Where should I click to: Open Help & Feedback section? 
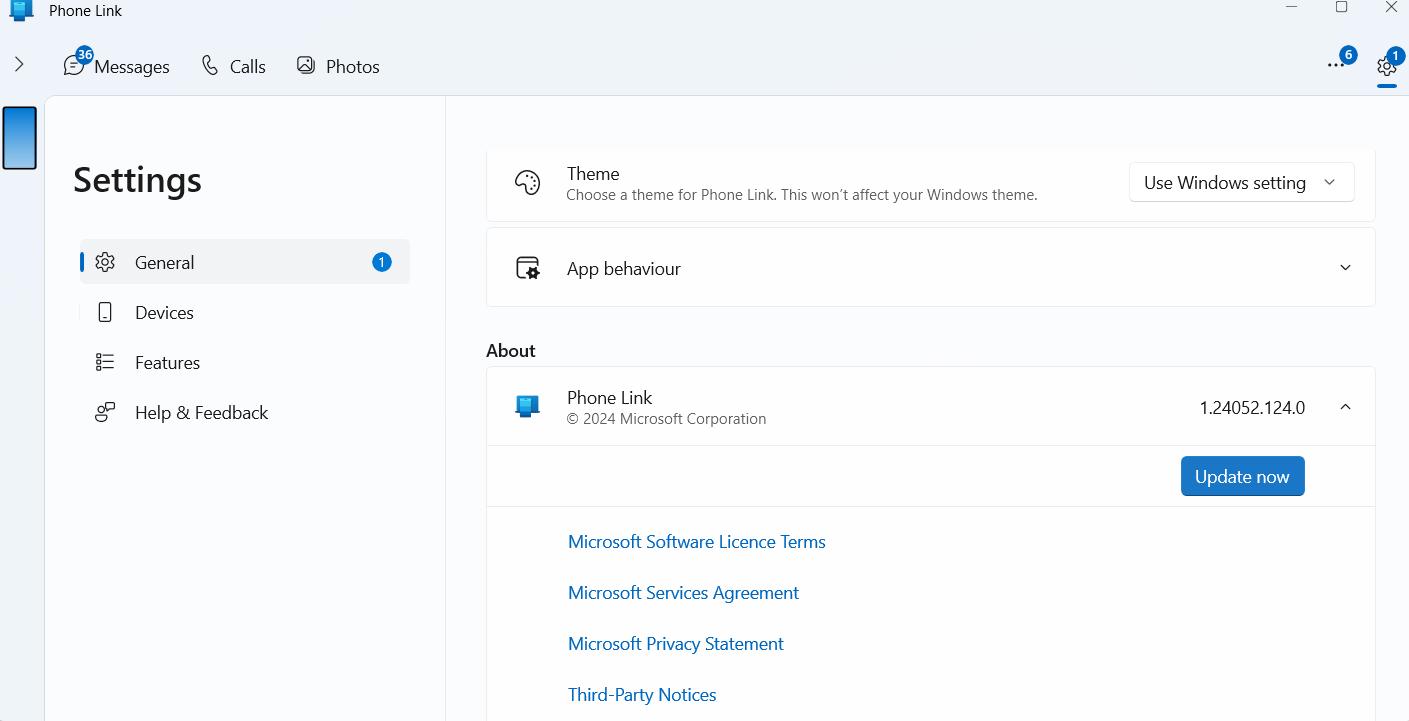click(x=201, y=413)
